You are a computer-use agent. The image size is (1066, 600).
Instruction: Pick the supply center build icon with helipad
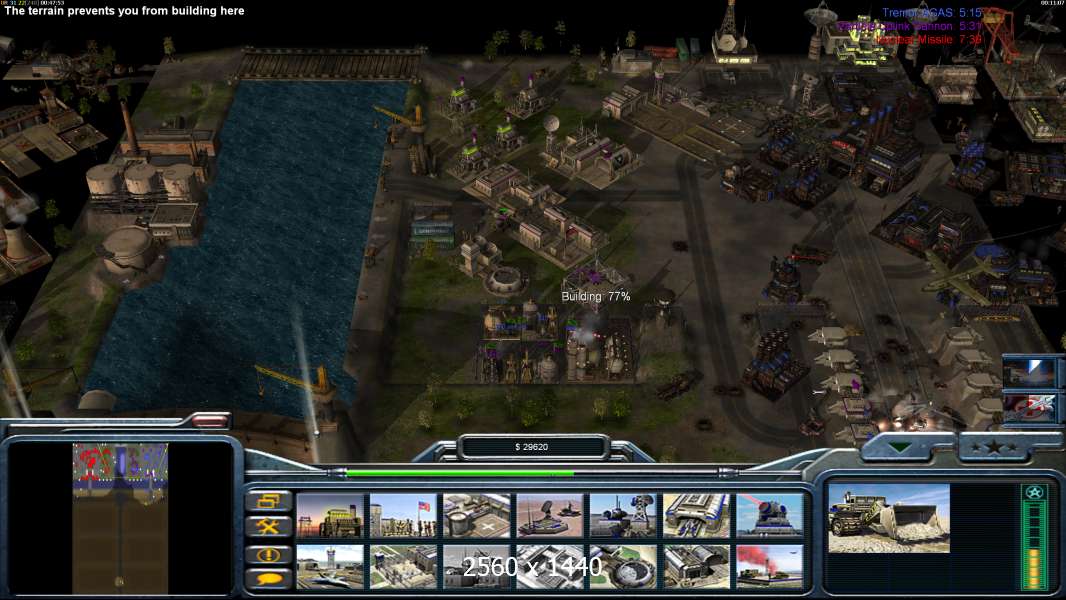[x=477, y=516]
